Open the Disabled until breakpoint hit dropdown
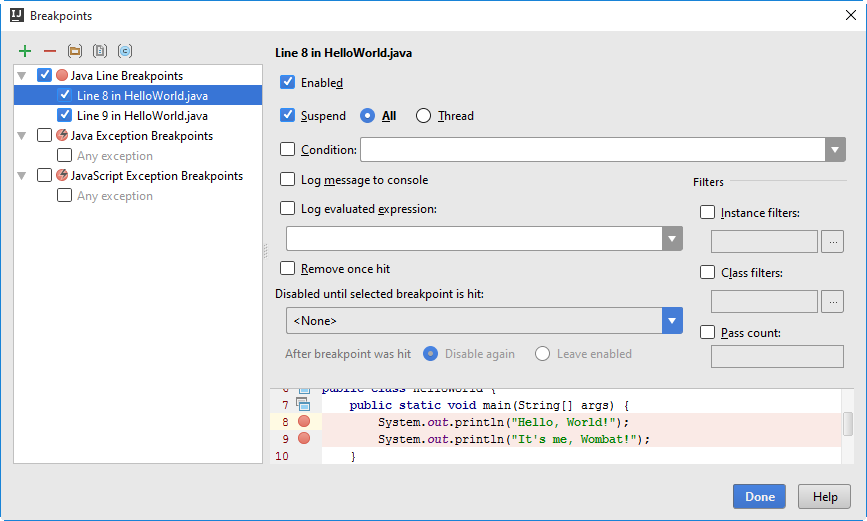This screenshot has height=521, width=867. (672, 321)
